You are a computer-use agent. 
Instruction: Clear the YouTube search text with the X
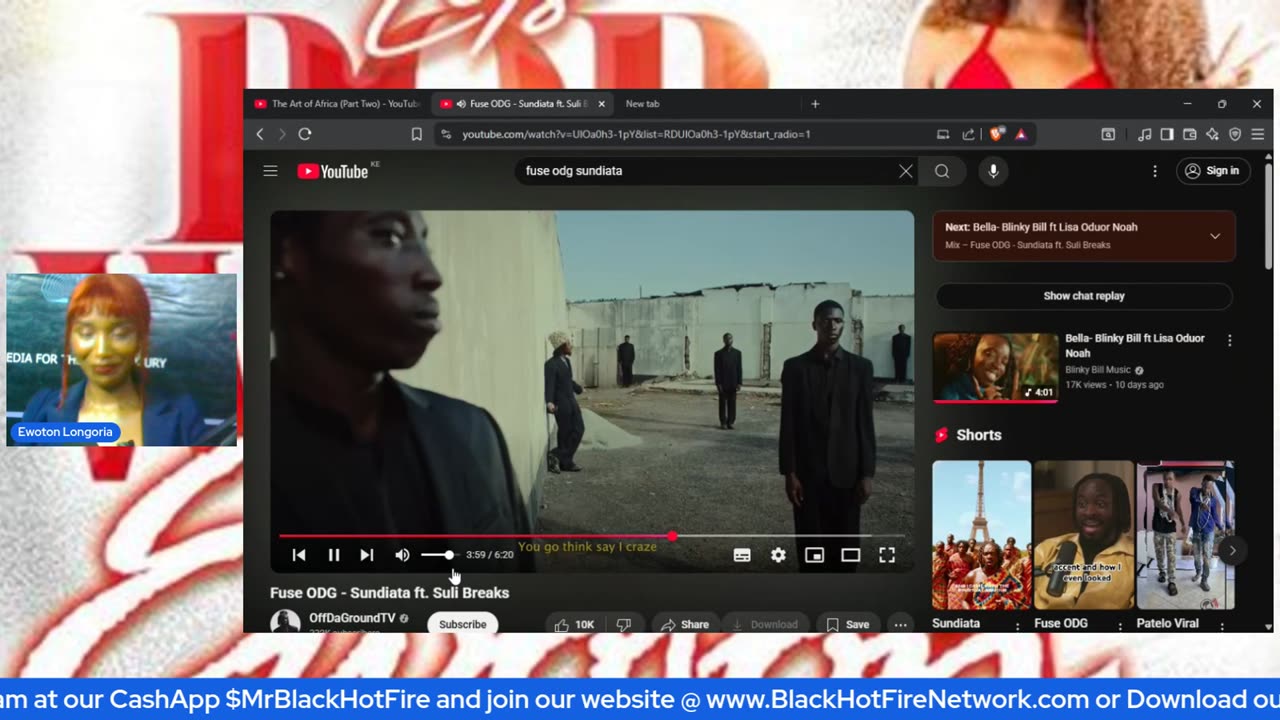coord(906,171)
